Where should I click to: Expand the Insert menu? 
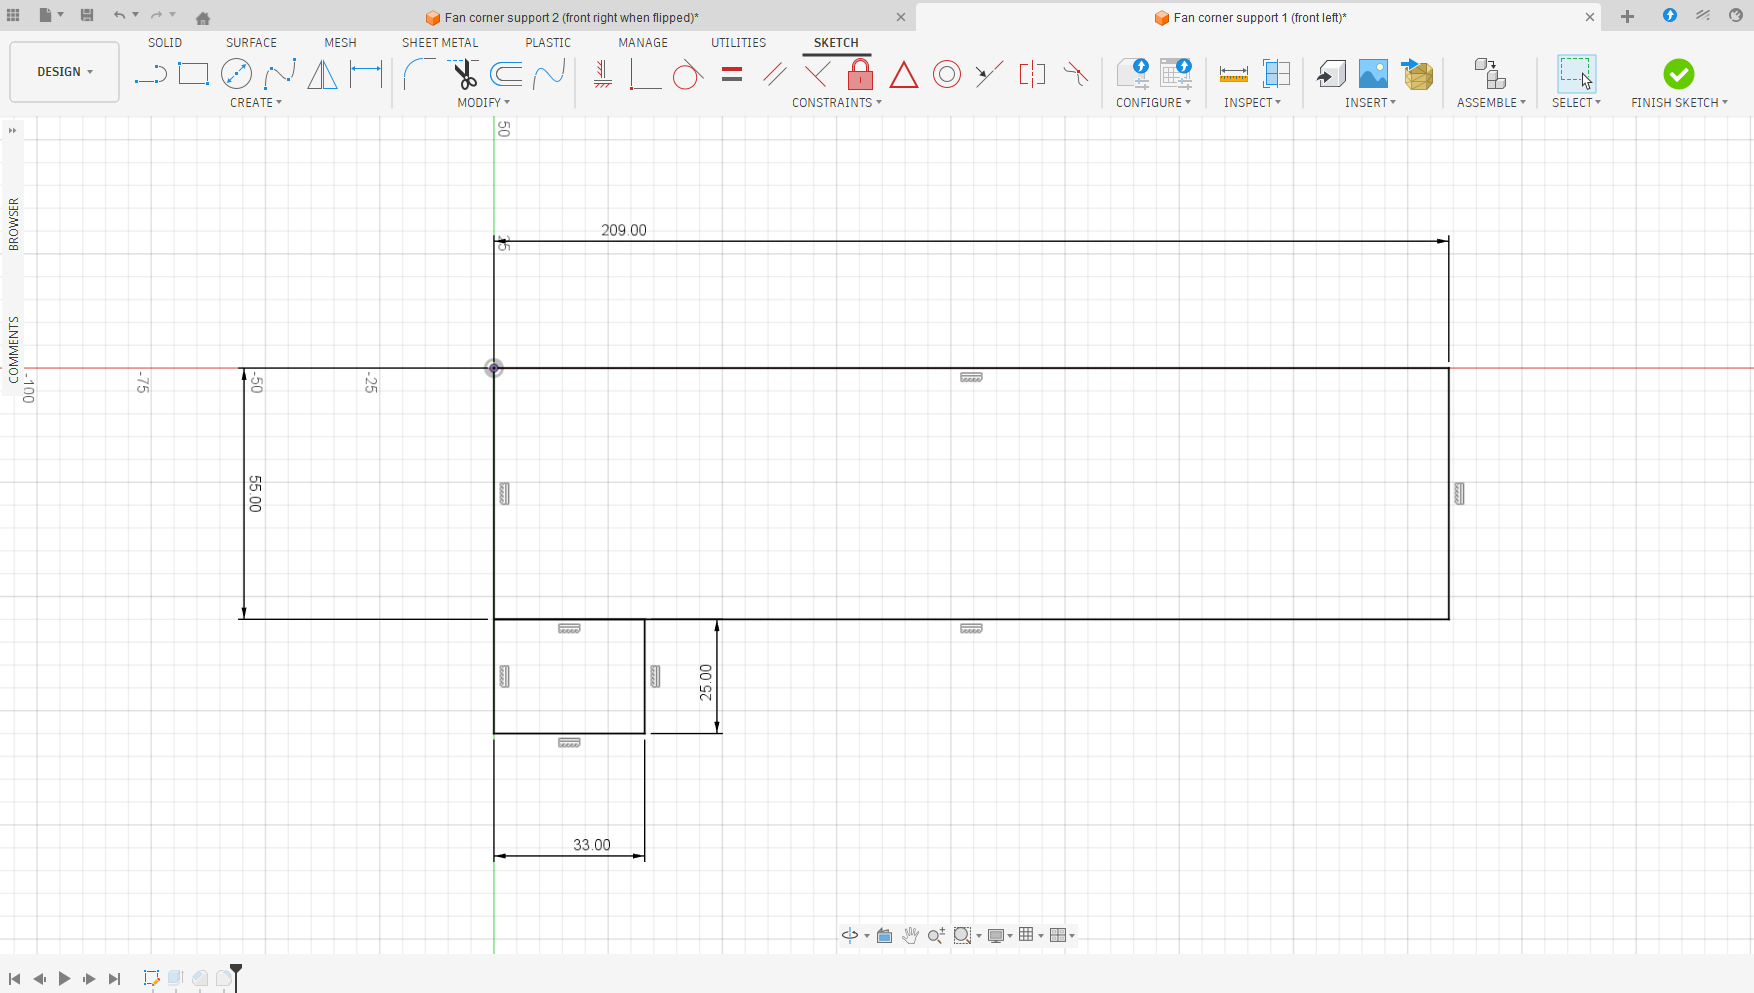click(x=1371, y=103)
